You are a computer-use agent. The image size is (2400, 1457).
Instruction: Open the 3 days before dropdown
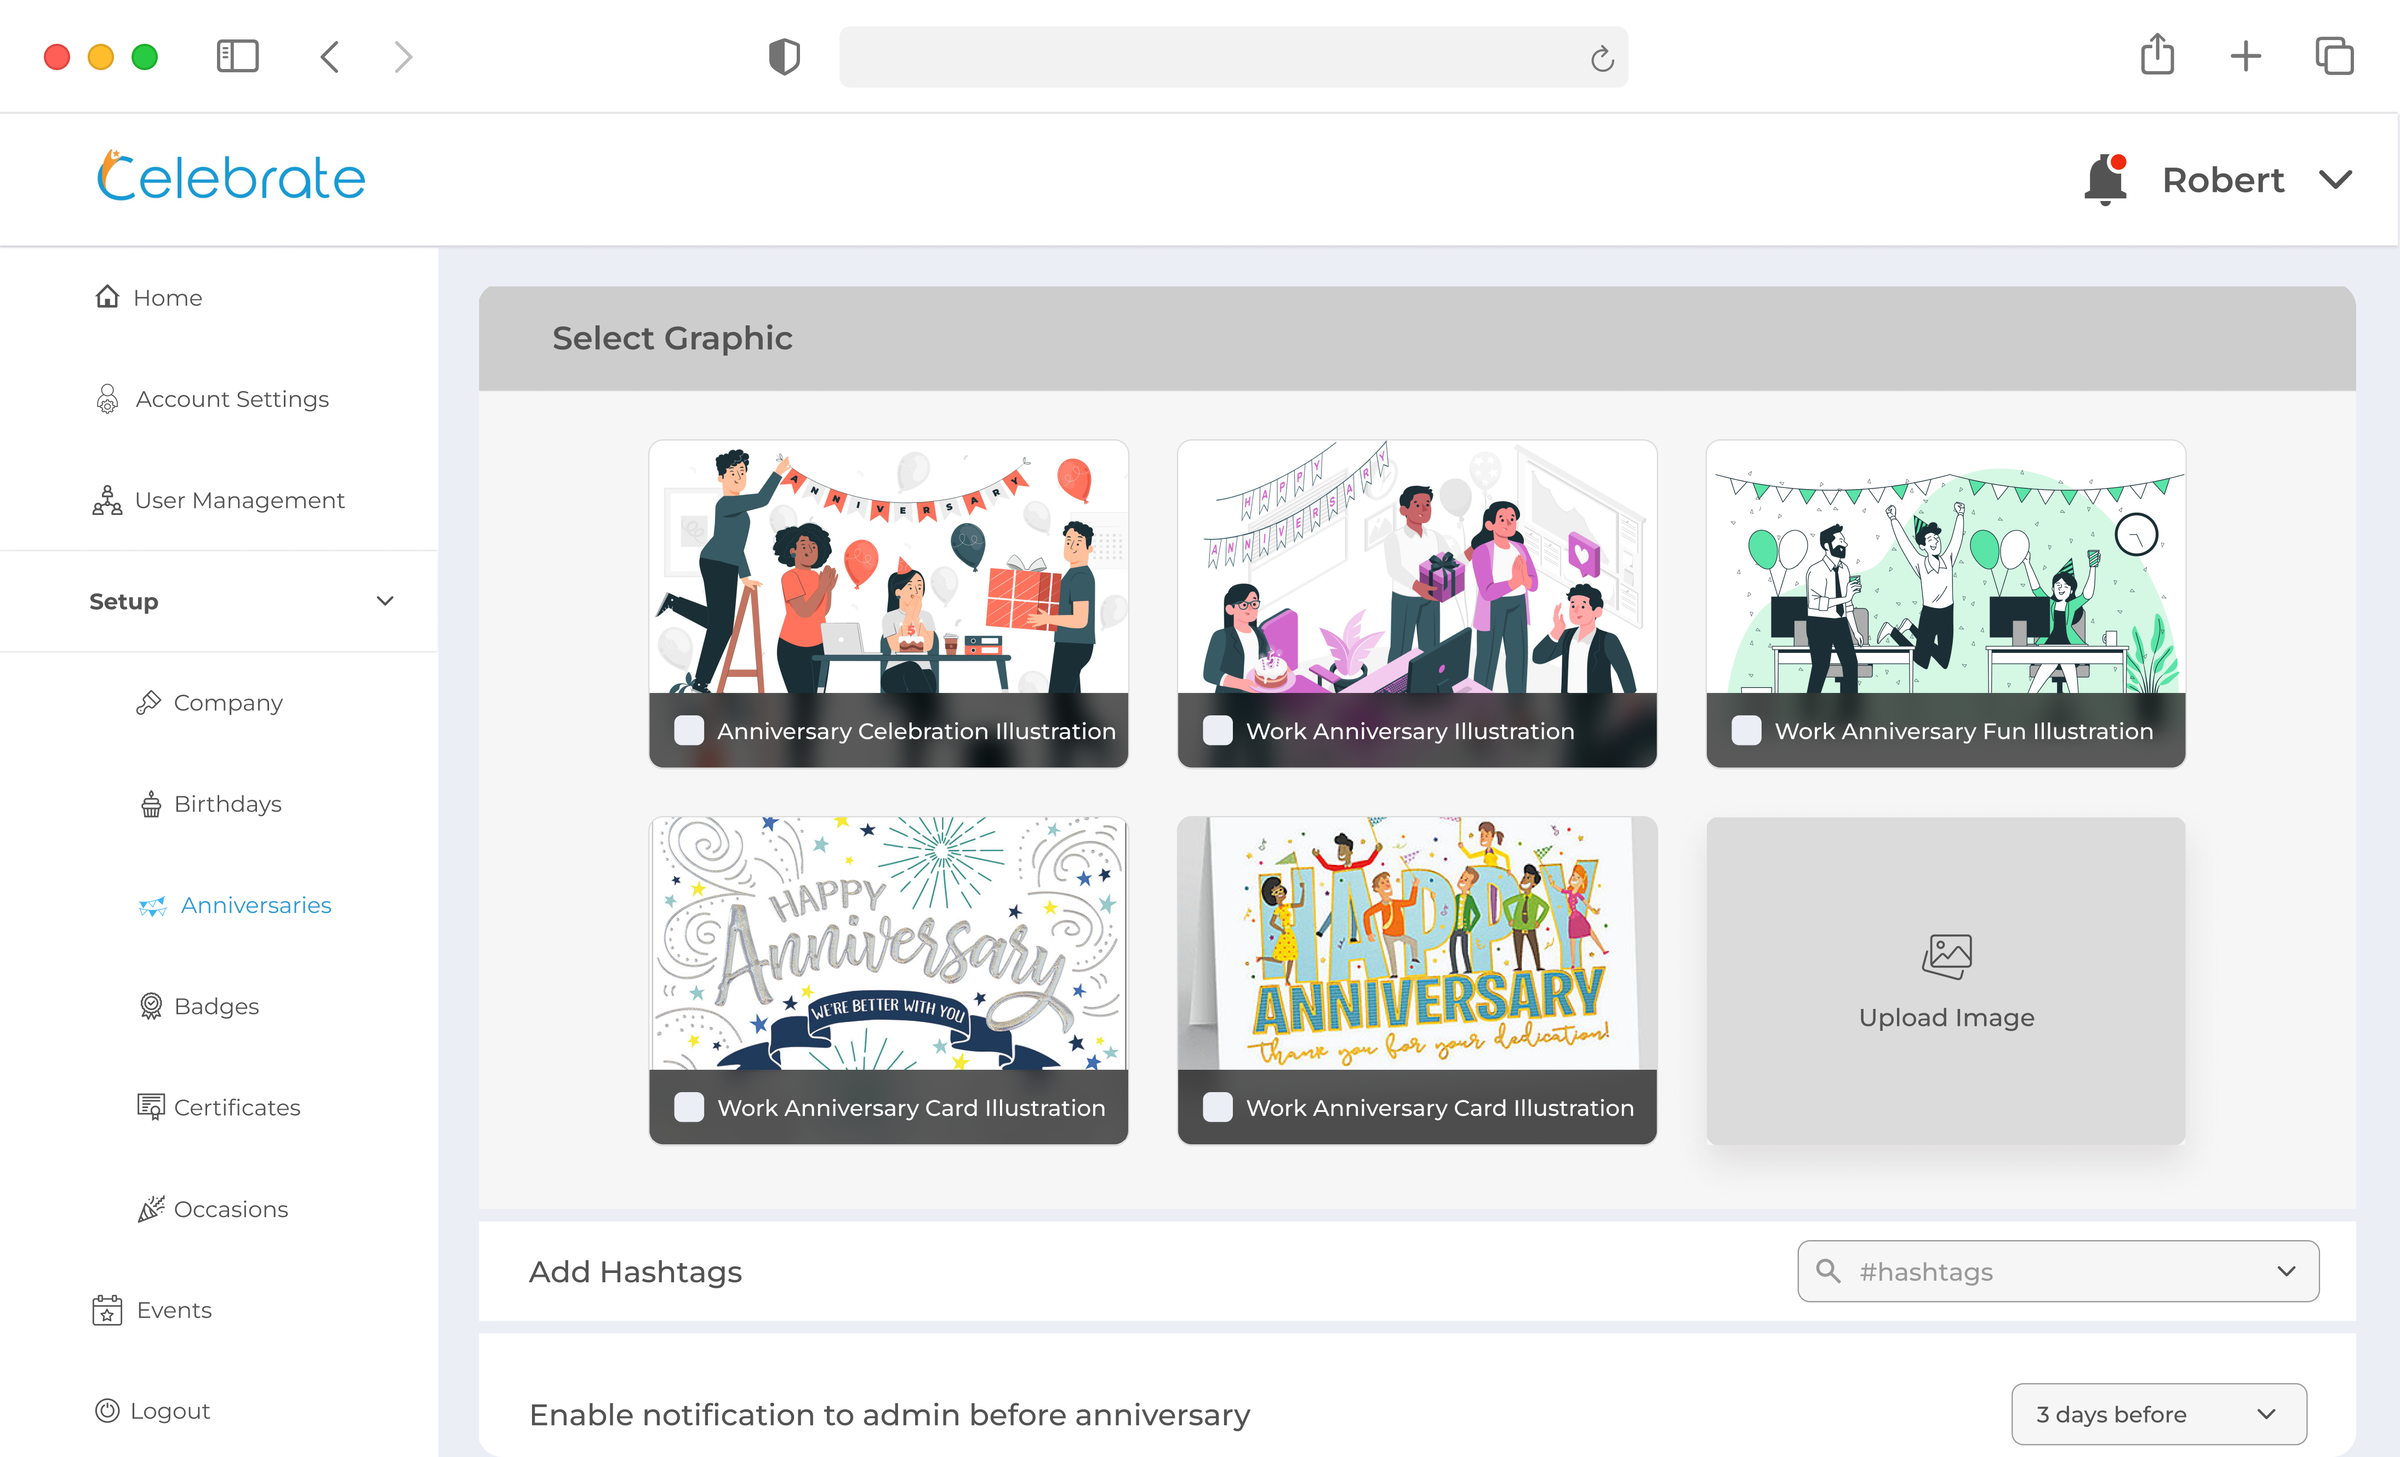(x=2159, y=1414)
